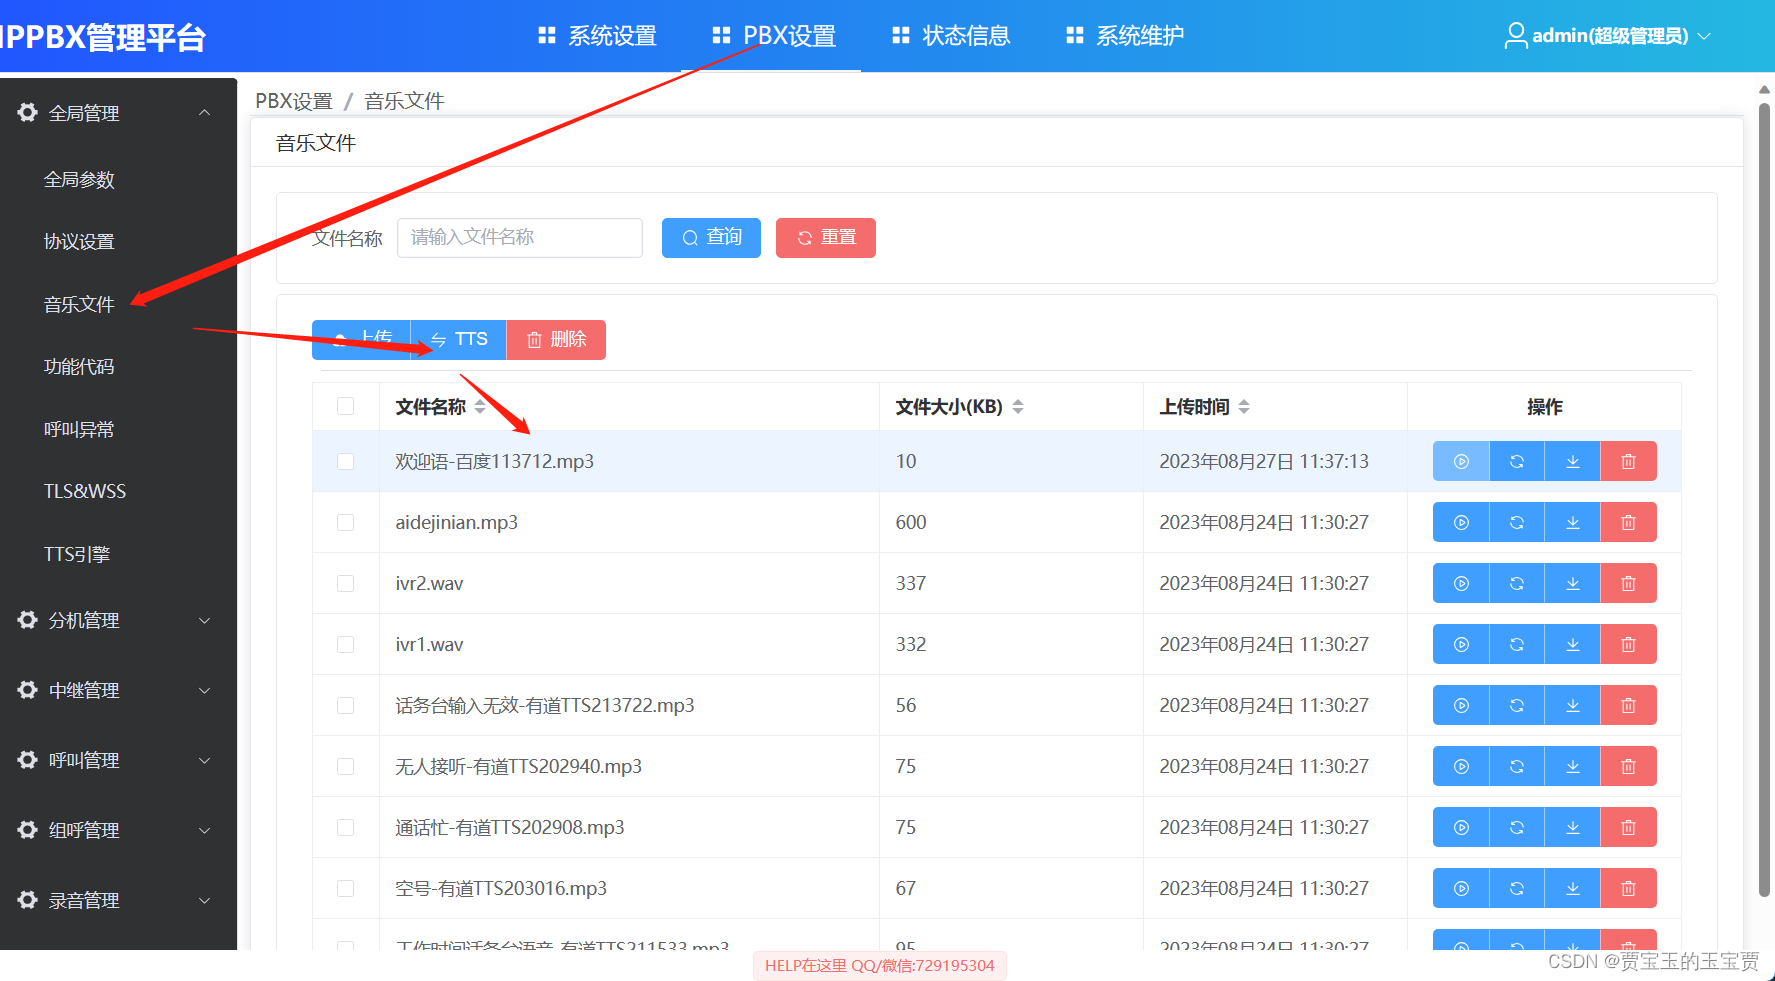Play the ivr1.wav file

pyautogui.click(x=1461, y=644)
